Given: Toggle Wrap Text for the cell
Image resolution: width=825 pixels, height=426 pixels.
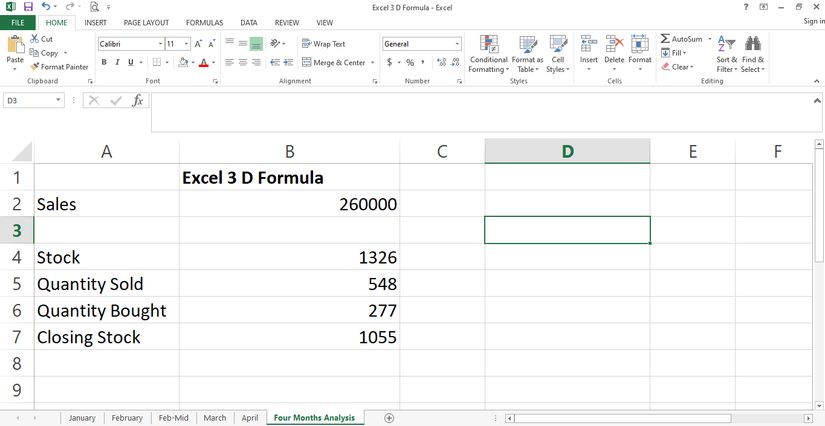Looking at the screenshot, I should click(x=323, y=44).
